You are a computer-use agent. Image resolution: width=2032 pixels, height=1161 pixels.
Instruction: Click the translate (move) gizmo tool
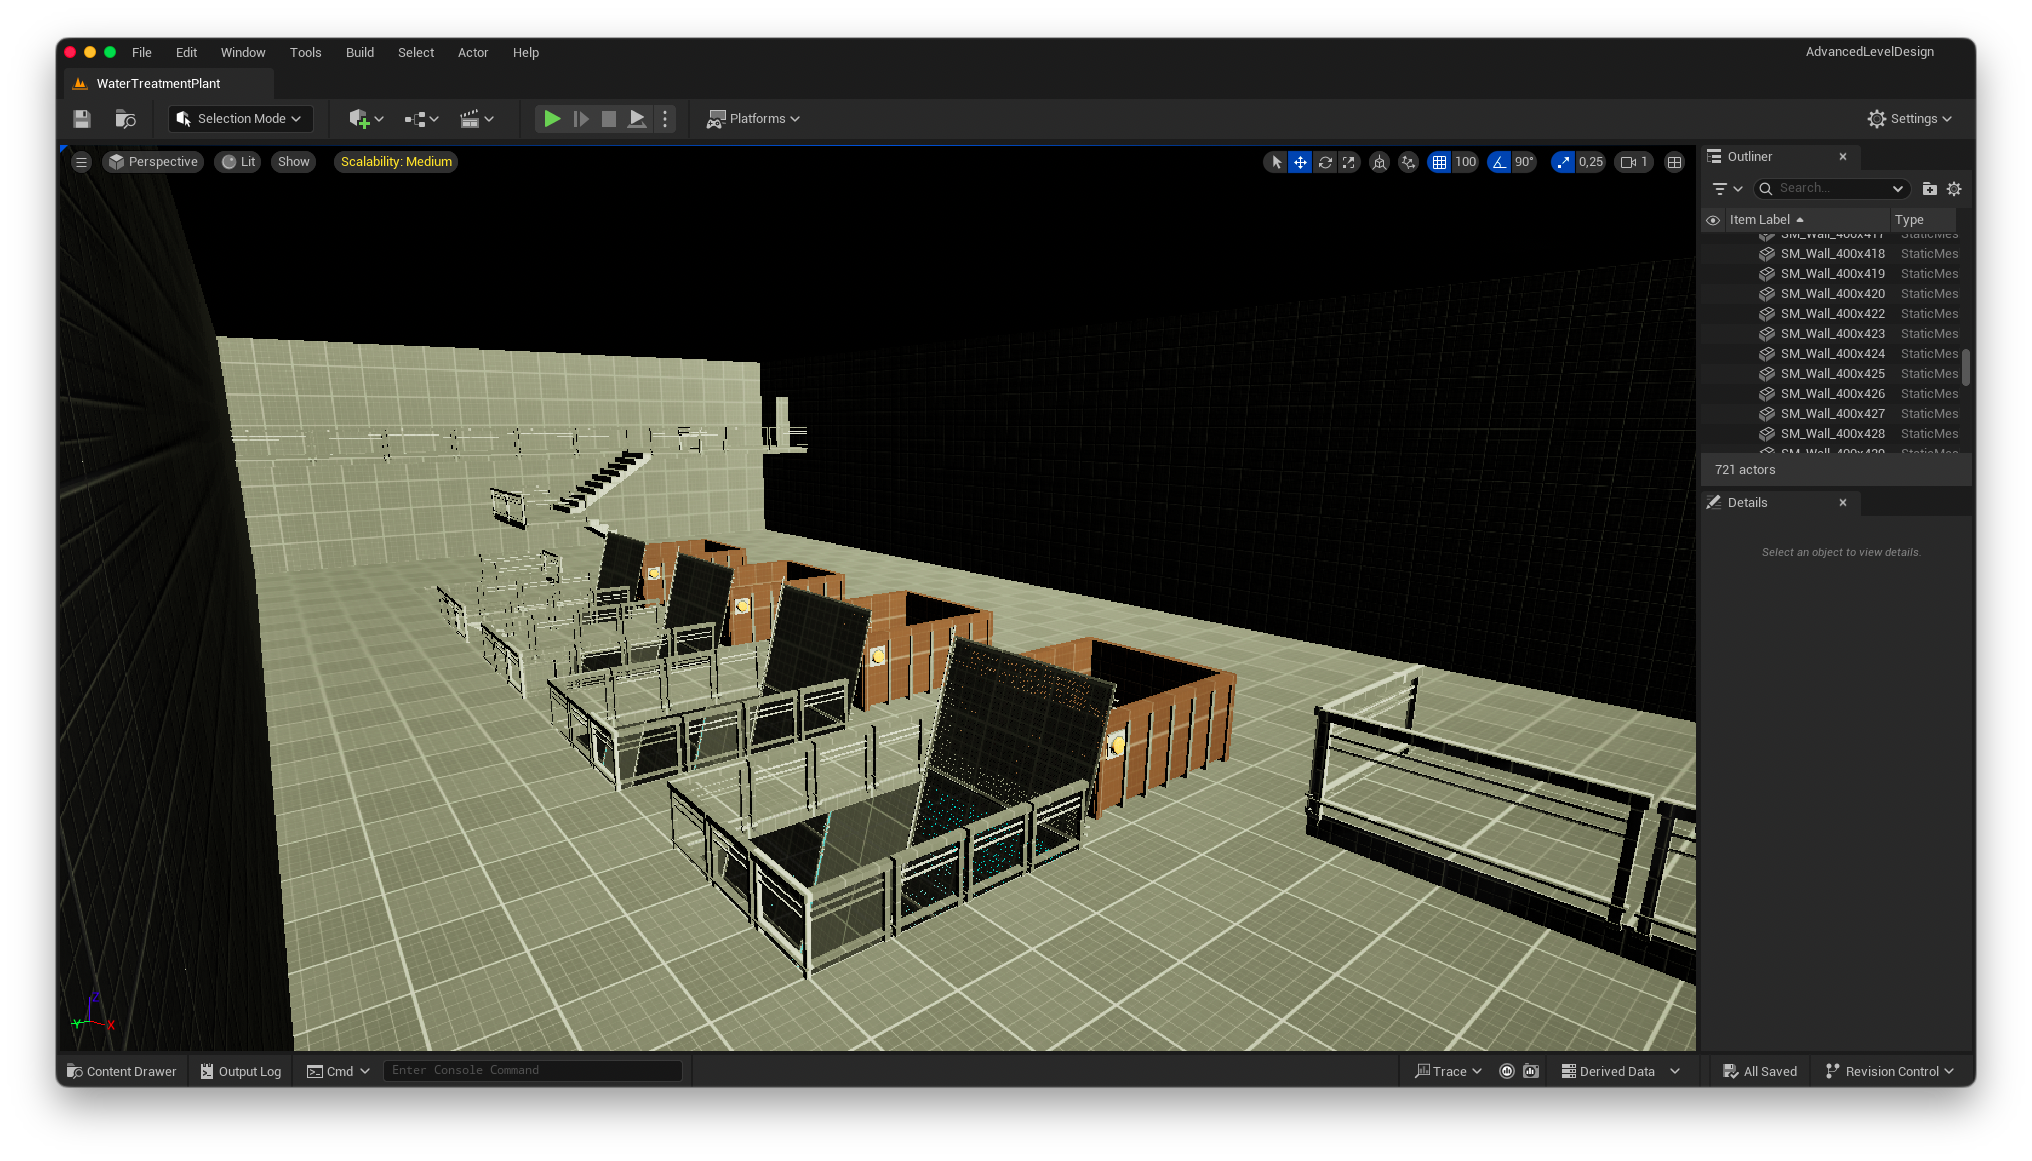1300,162
